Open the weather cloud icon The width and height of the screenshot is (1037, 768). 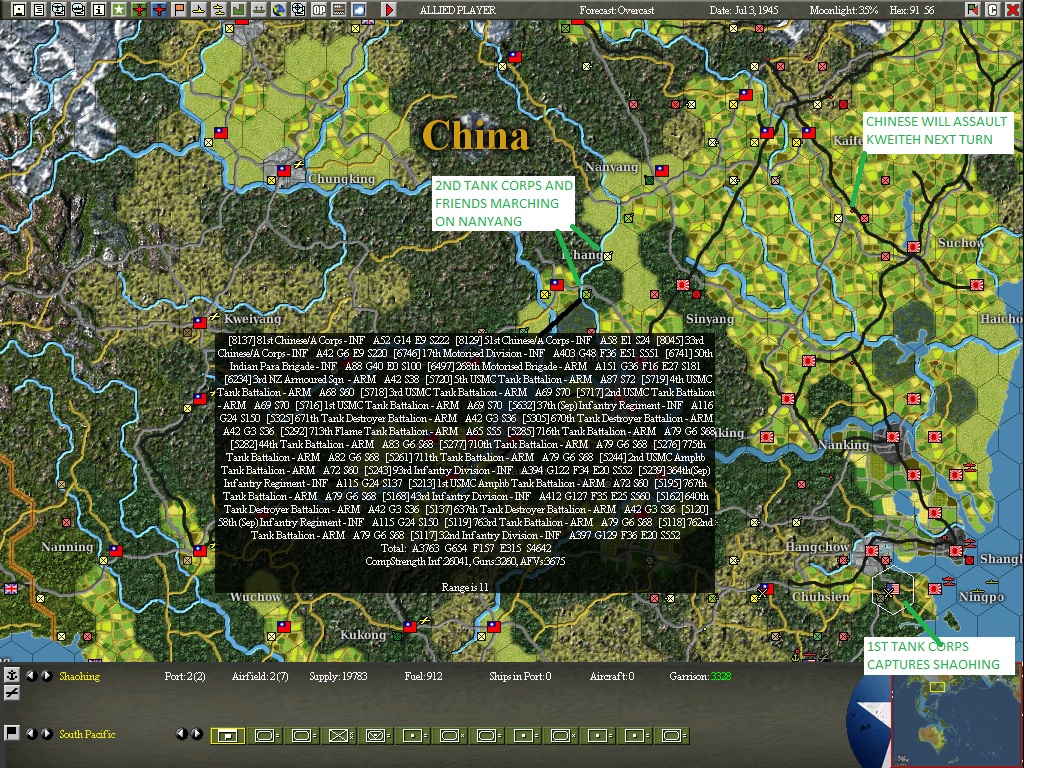coord(358,10)
